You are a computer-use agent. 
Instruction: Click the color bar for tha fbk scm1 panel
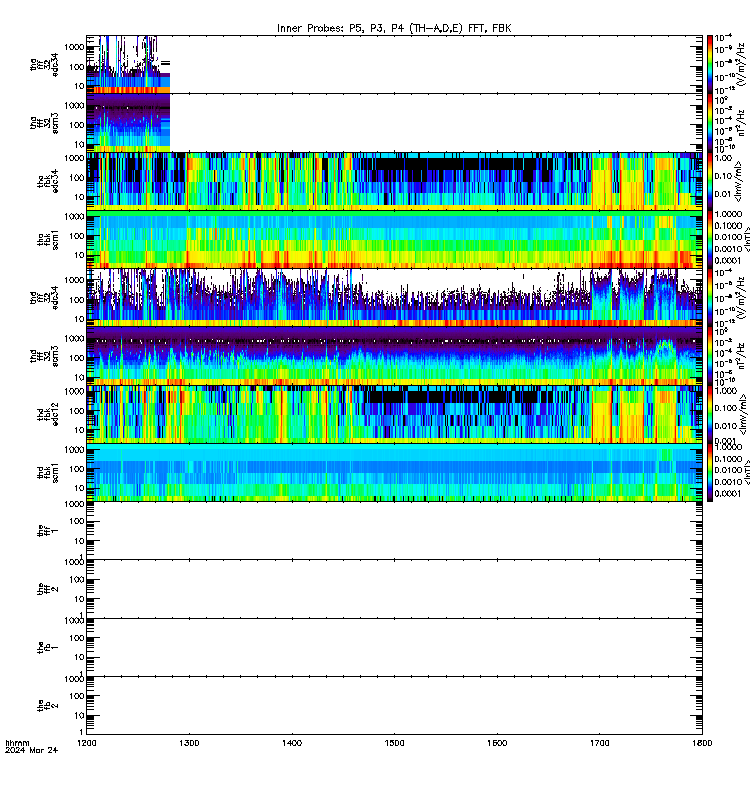[x=710, y=239]
